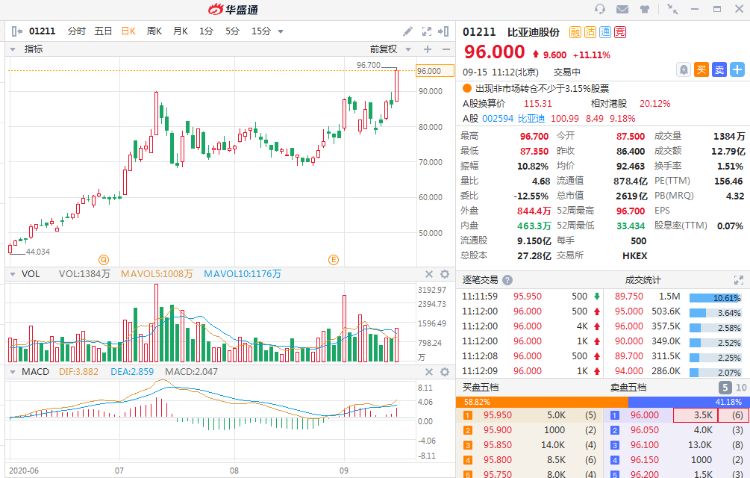Open the skin theme shirt icon

click(644, 9)
